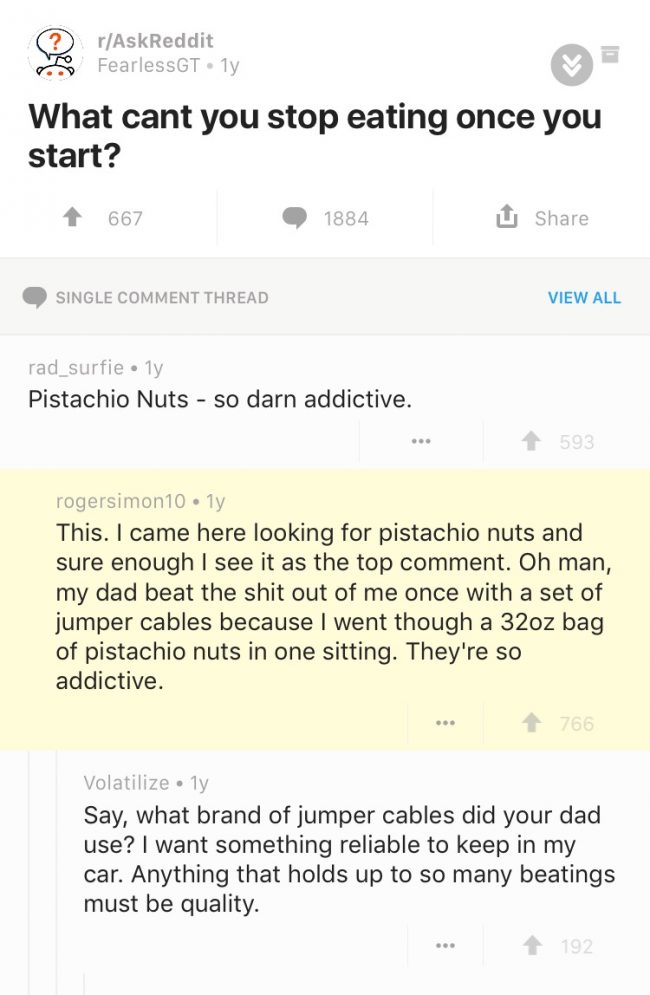This screenshot has height=995, width=650.
Task: Tap the Share icon on the post
Action: coord(507,217)
